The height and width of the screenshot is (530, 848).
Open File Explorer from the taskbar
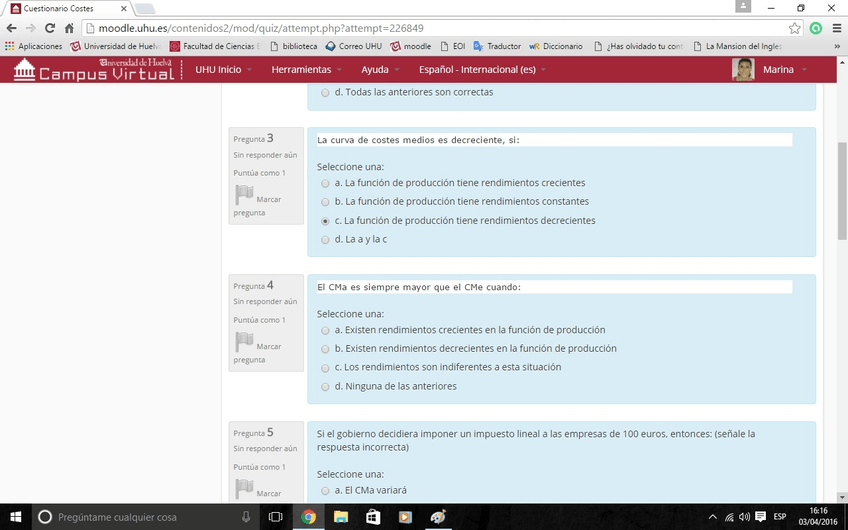click(341, 517)
